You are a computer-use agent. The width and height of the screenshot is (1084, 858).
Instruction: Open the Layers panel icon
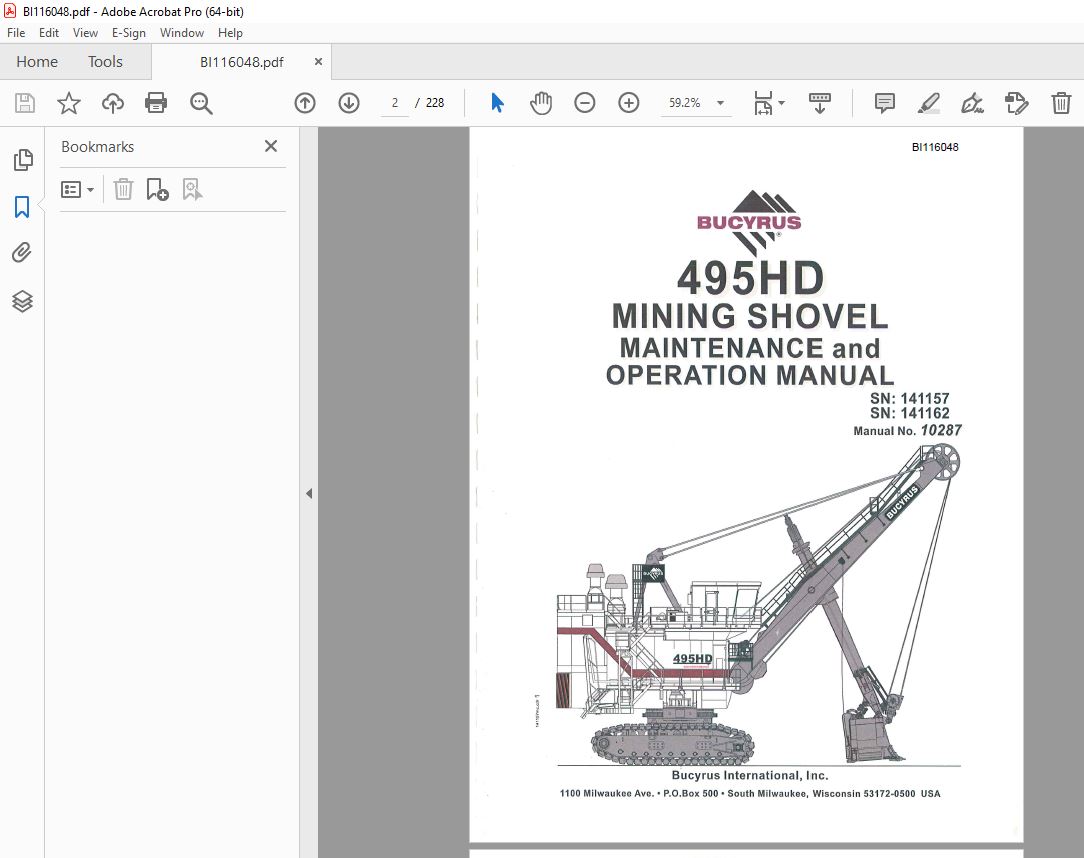click(22, 301)
